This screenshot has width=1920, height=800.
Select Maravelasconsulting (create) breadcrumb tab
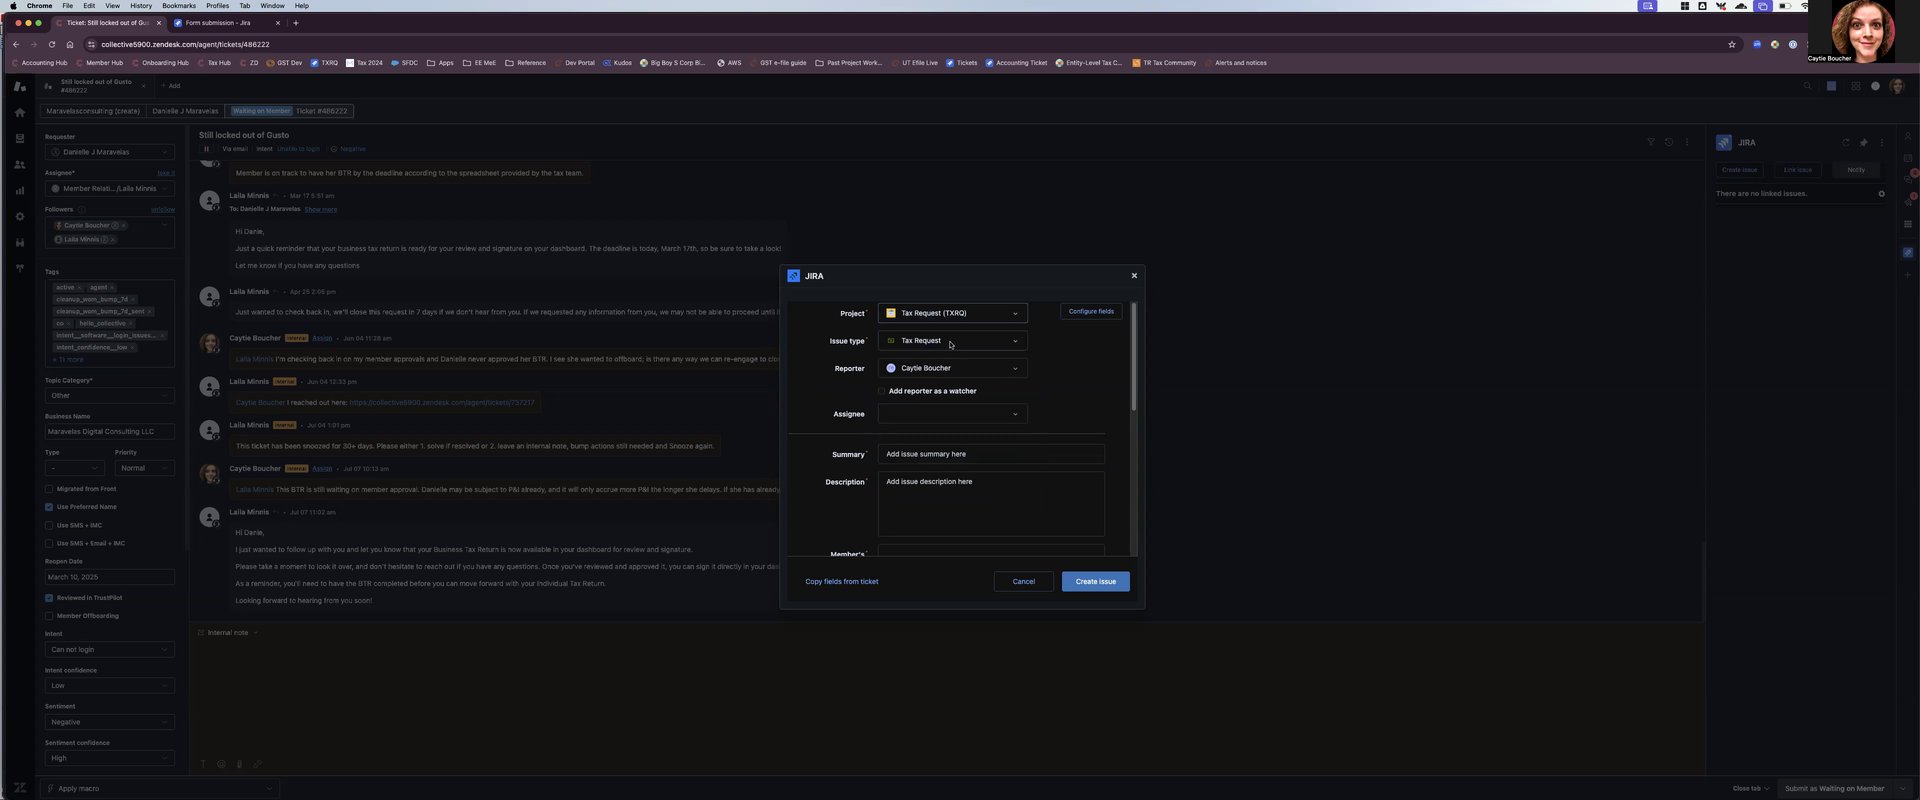click(93, 111)
